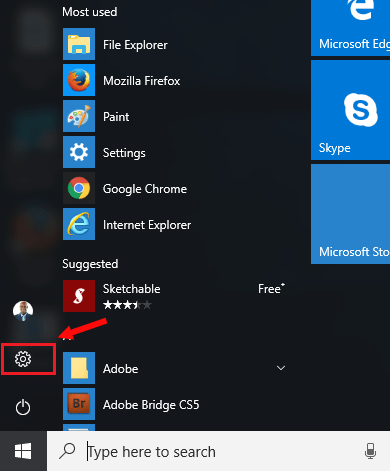Click the gear icon in the left rail
Screen dimensions: 390x471
pyautogui.click(x=23, y=359)
